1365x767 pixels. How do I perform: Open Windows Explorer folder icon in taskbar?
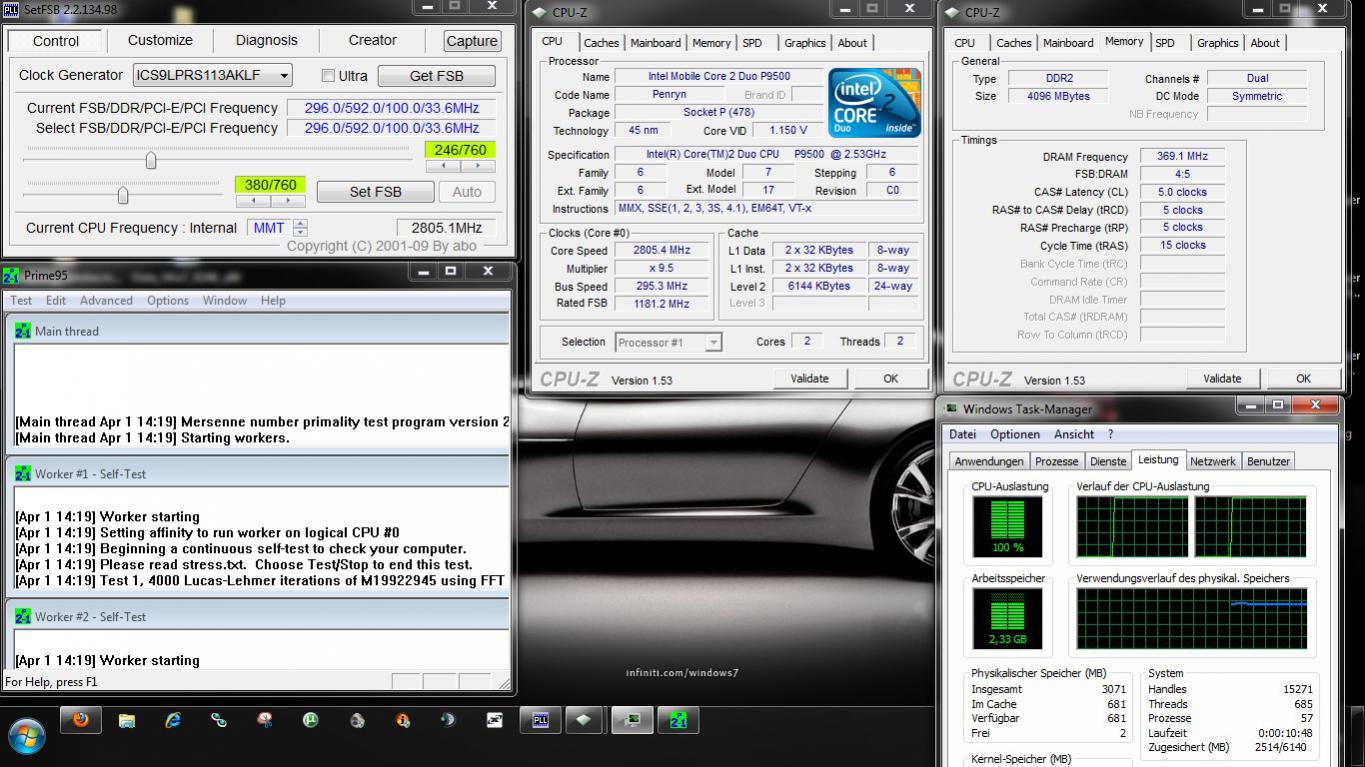point(127,720)
